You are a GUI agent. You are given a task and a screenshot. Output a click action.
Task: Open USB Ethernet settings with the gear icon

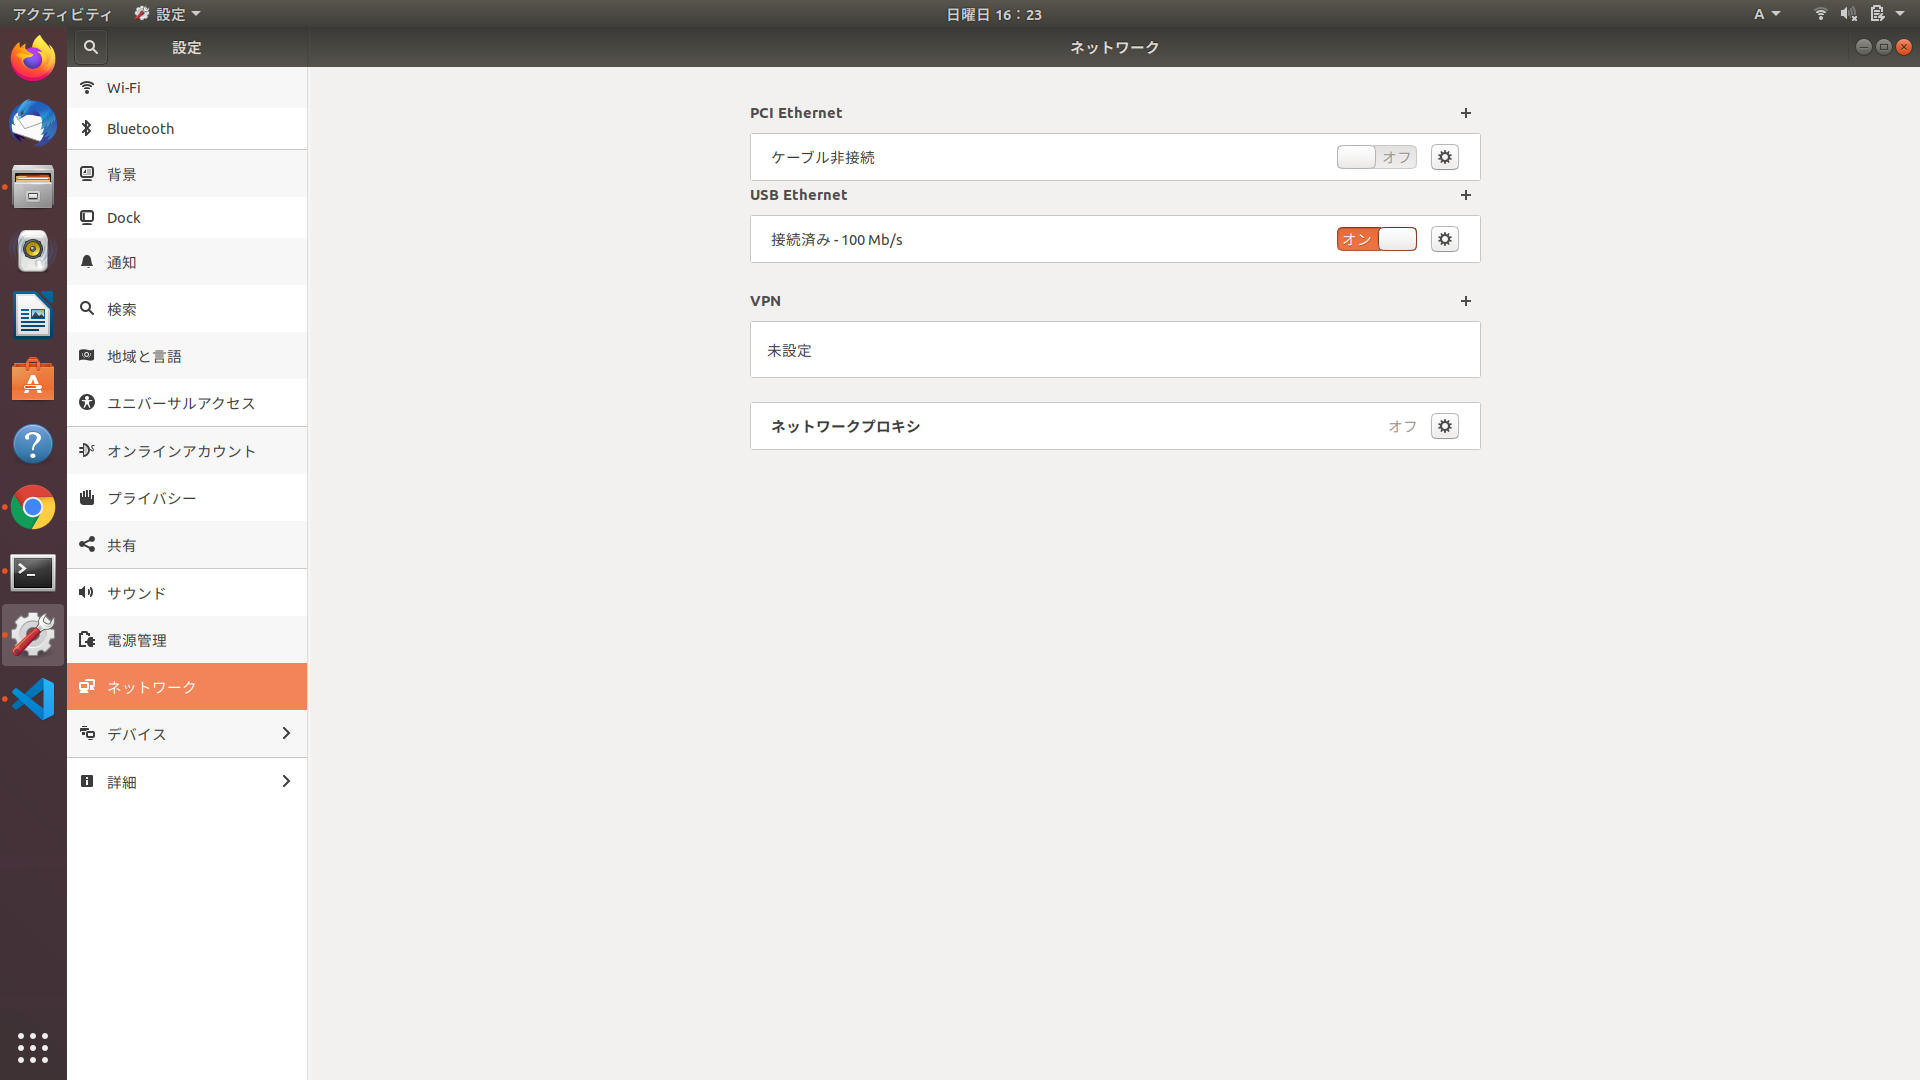pos(1444,239)
